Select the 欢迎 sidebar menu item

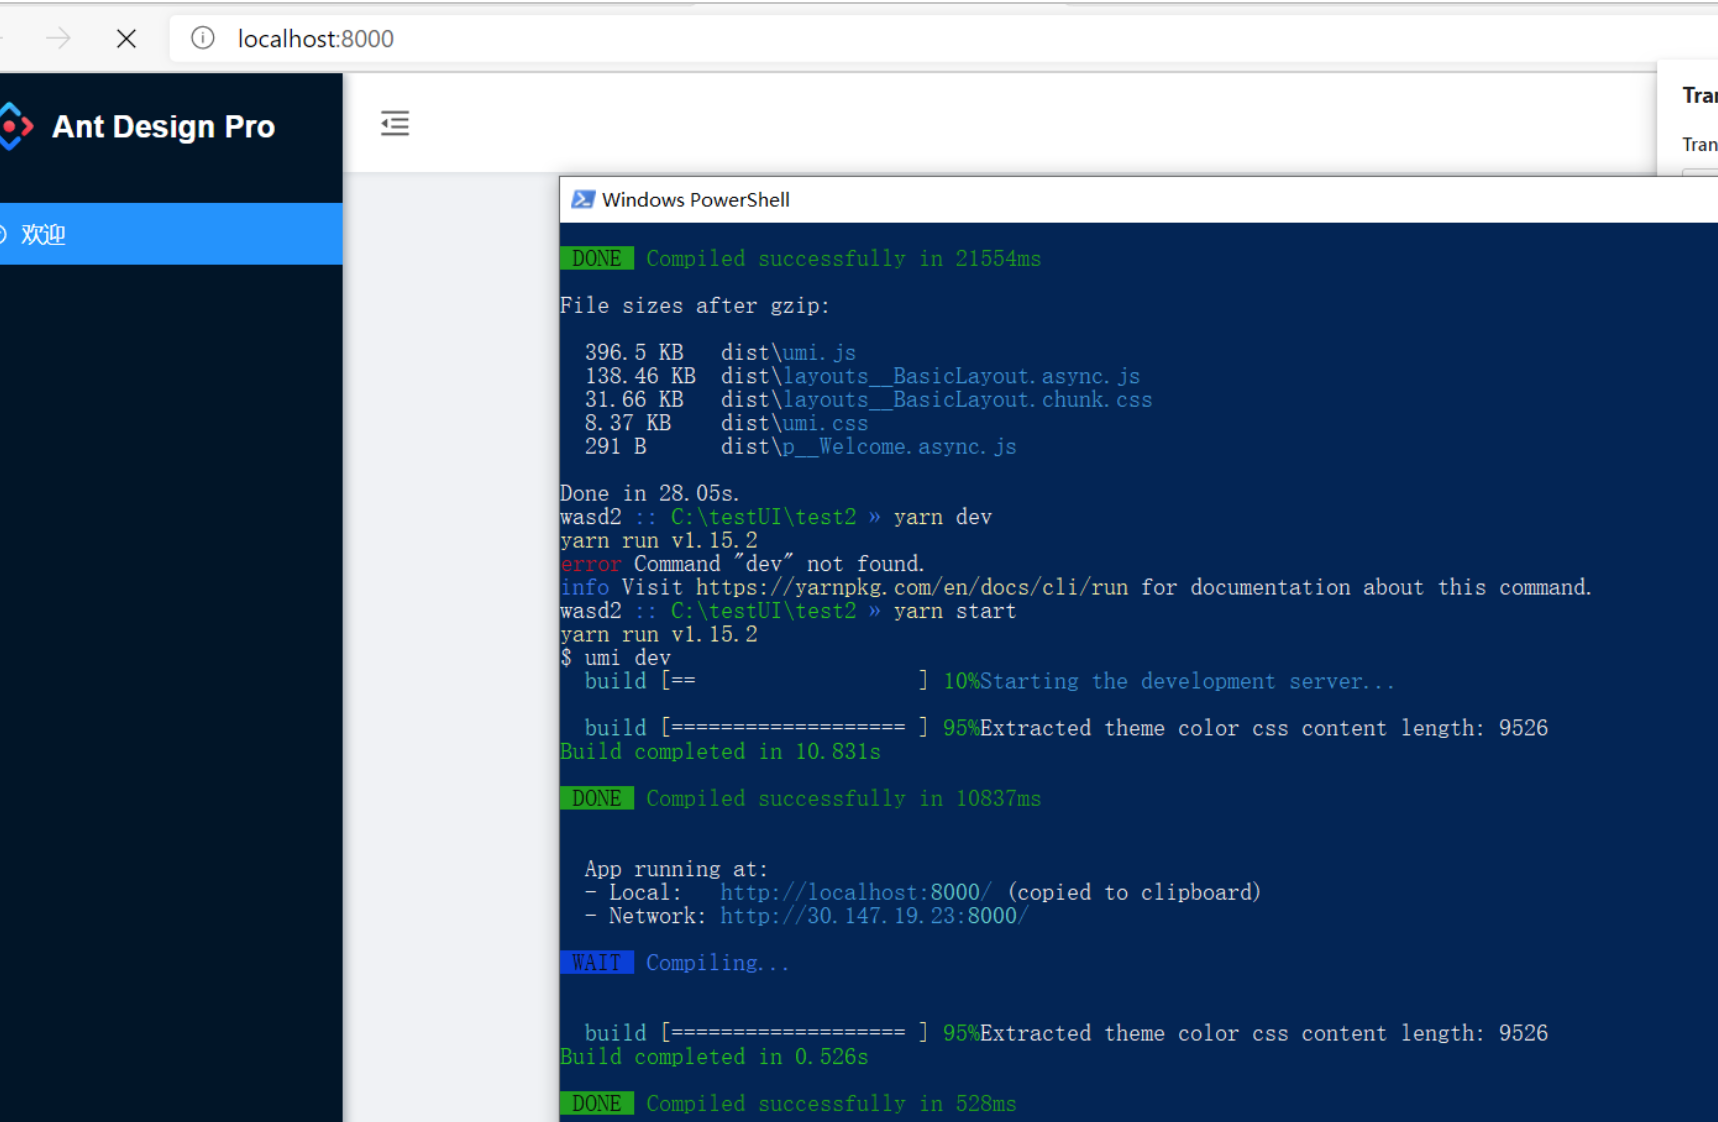tap(171, 234)
